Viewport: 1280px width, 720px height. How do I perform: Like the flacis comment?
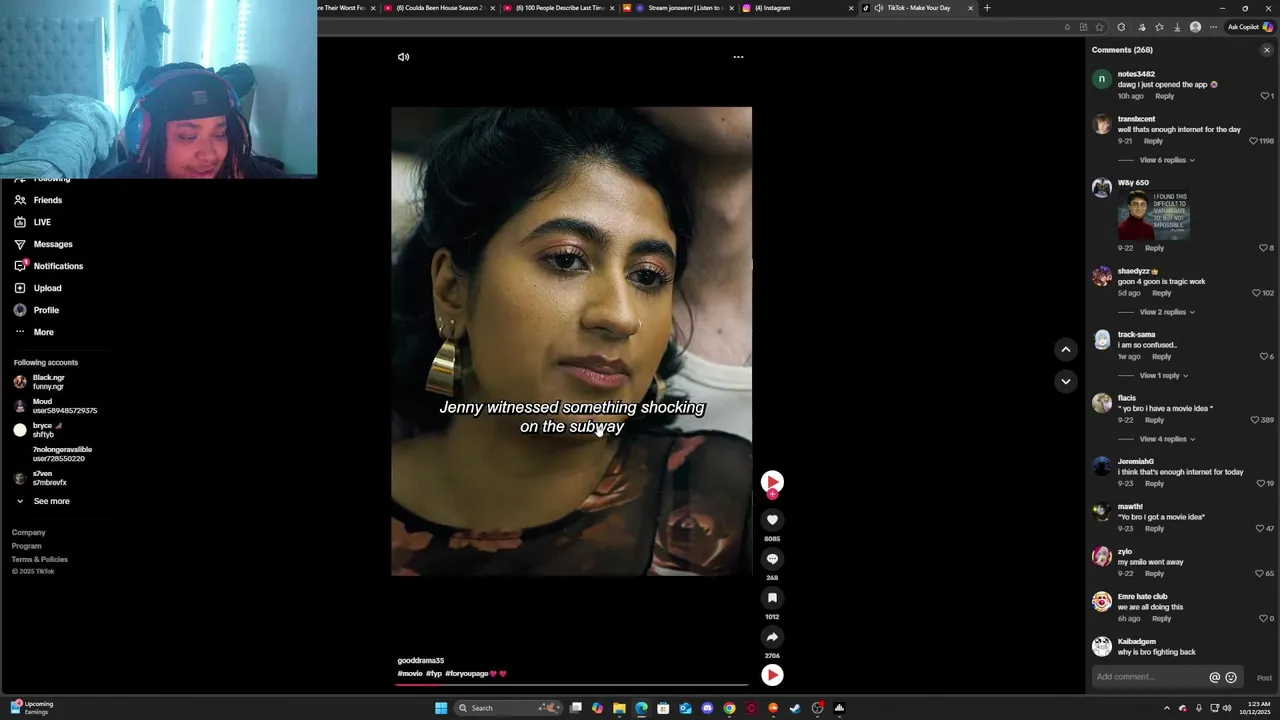click(x=1256, y=420)
